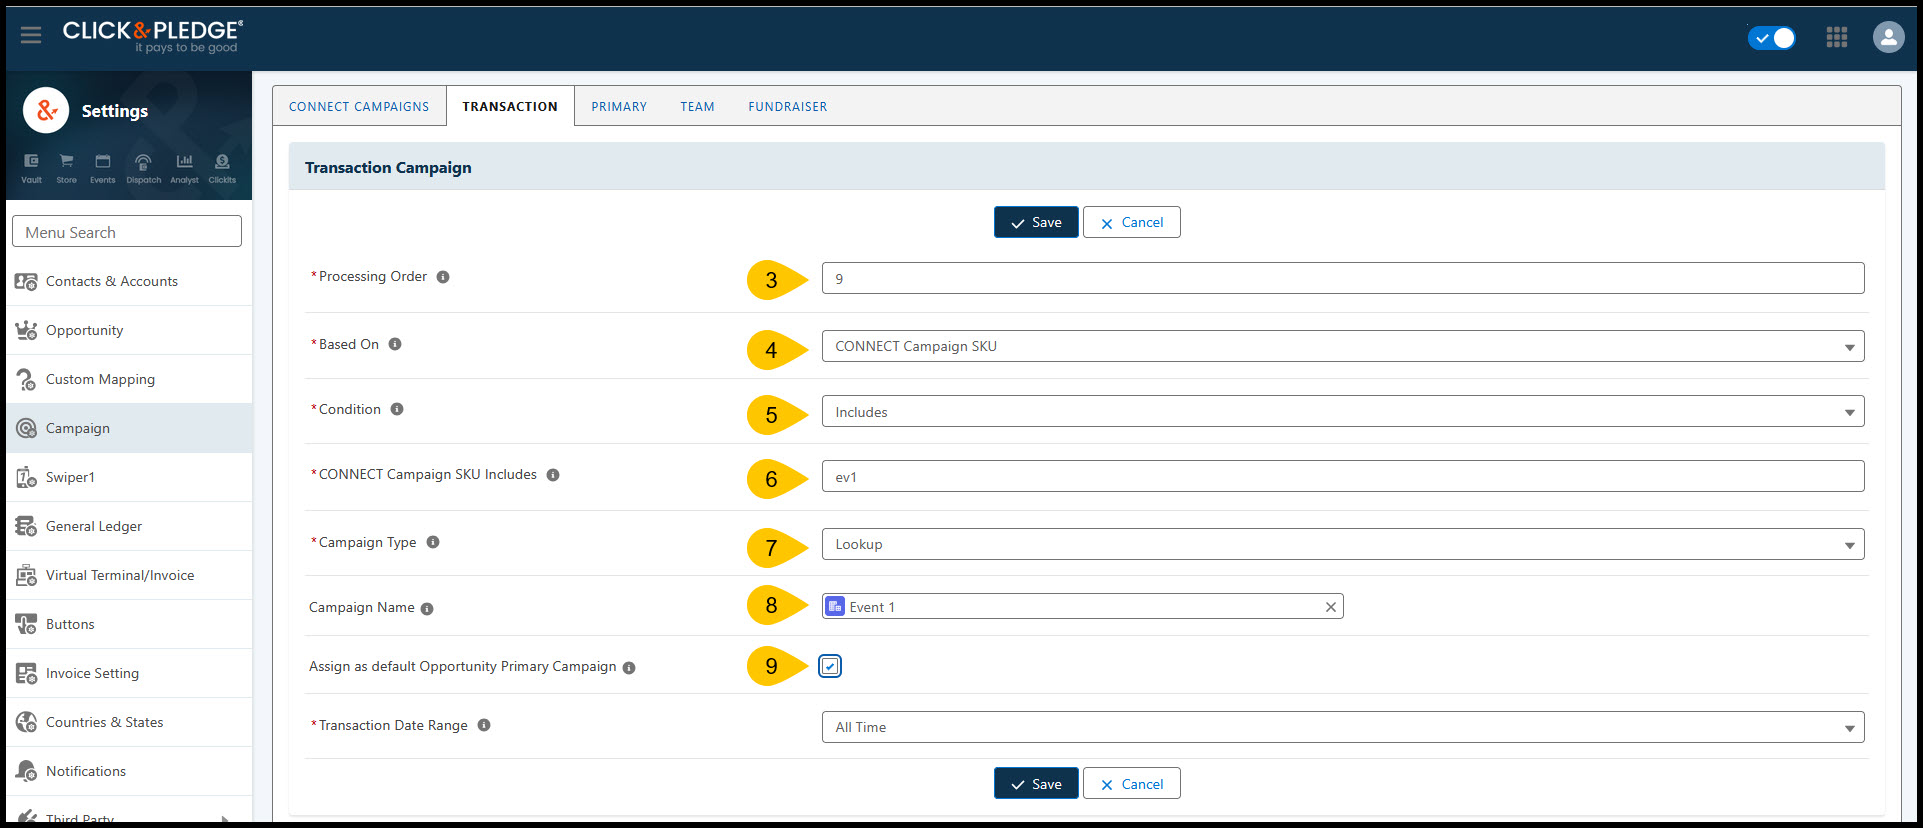The height and width of the screenshot is (828, 1923).
Task: Open Custom Mapping settings
Action: [x=129, y=379]
